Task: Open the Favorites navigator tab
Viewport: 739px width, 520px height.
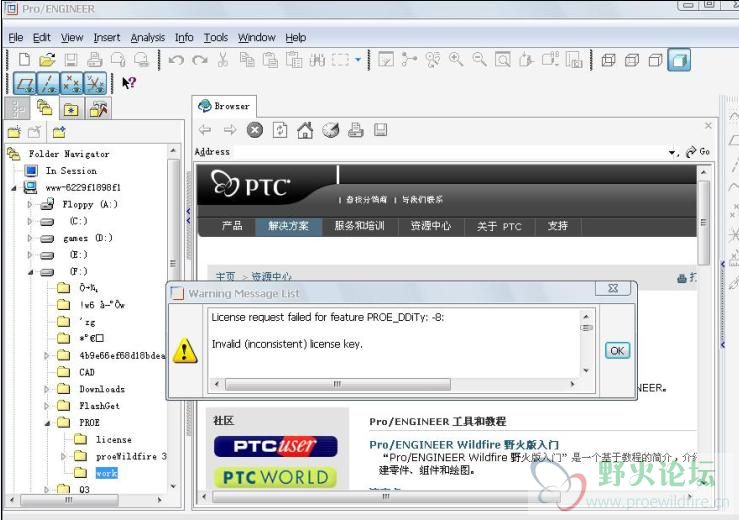Action: (x=71, y=109)
